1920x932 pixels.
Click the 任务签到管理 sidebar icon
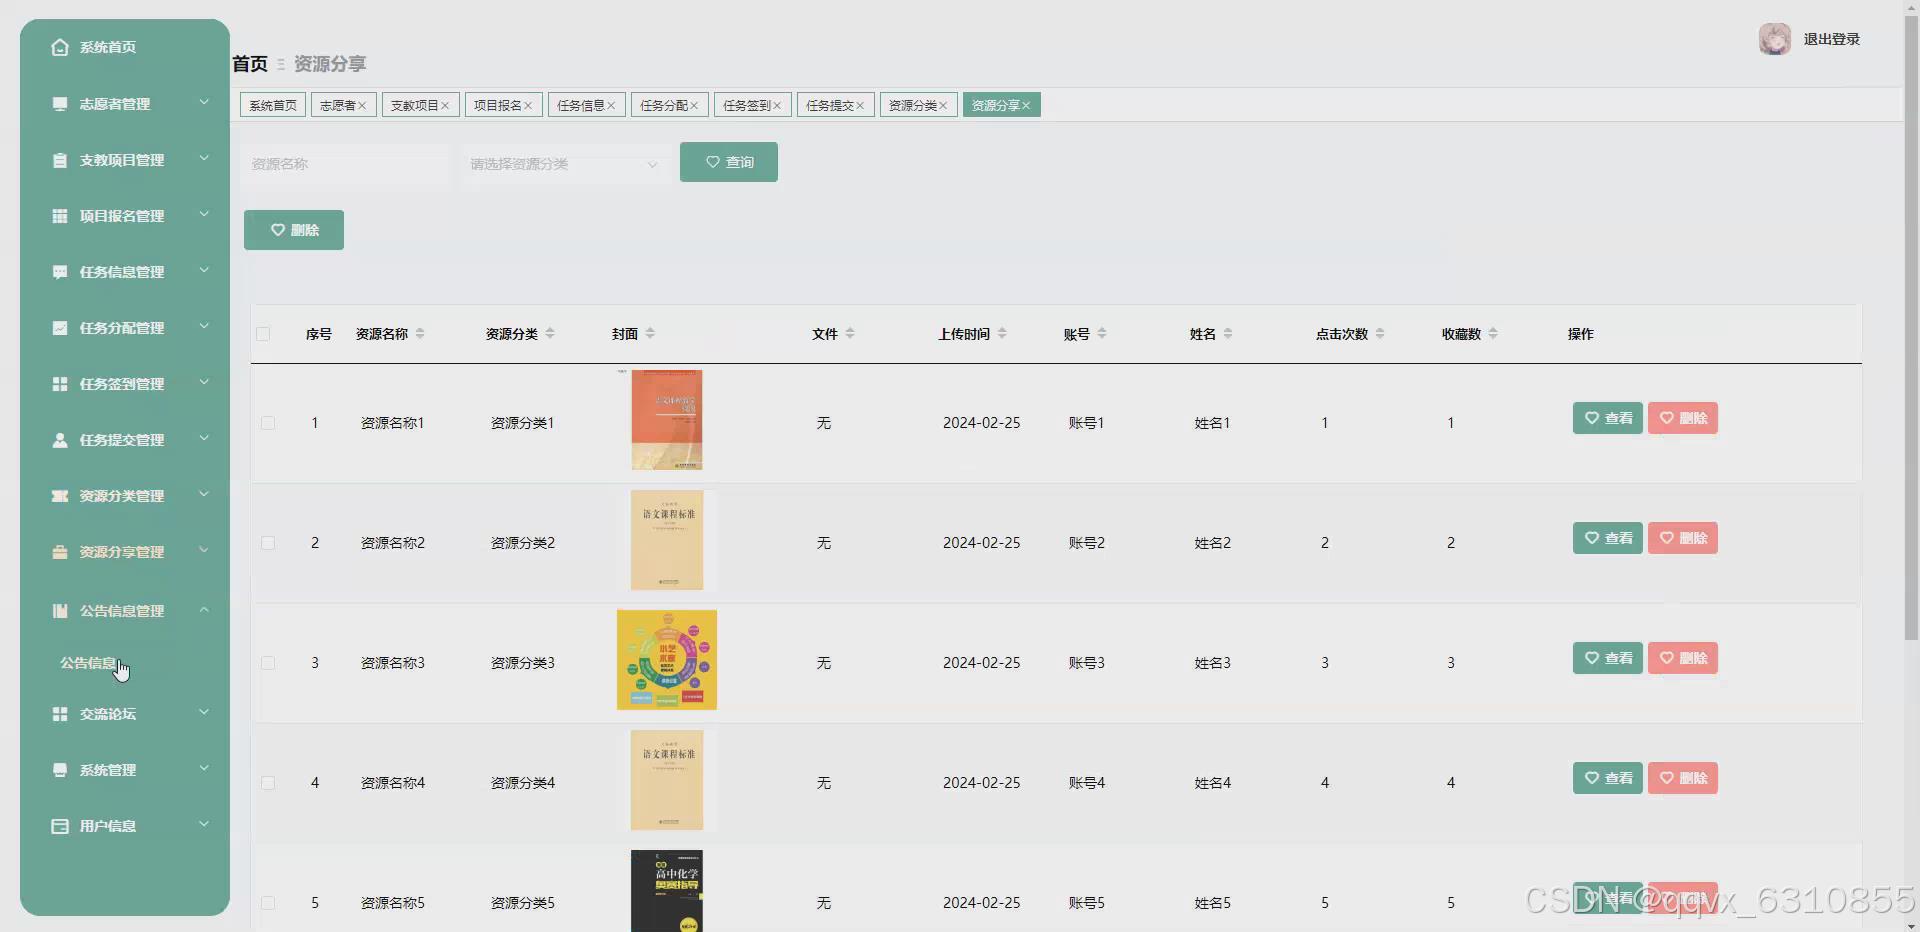[60, 384]
